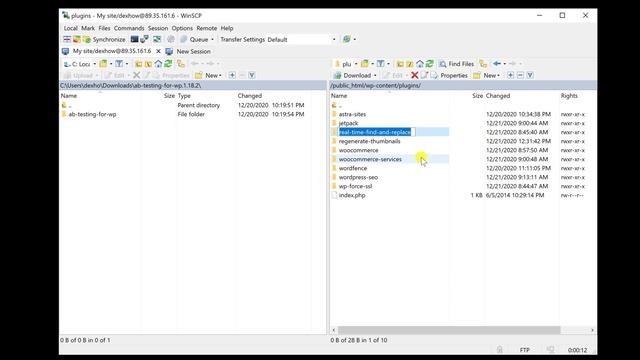Click the leftmost commander layout icon in main toolbar
This screenshot has width=640, height=360.
[67, 39]
